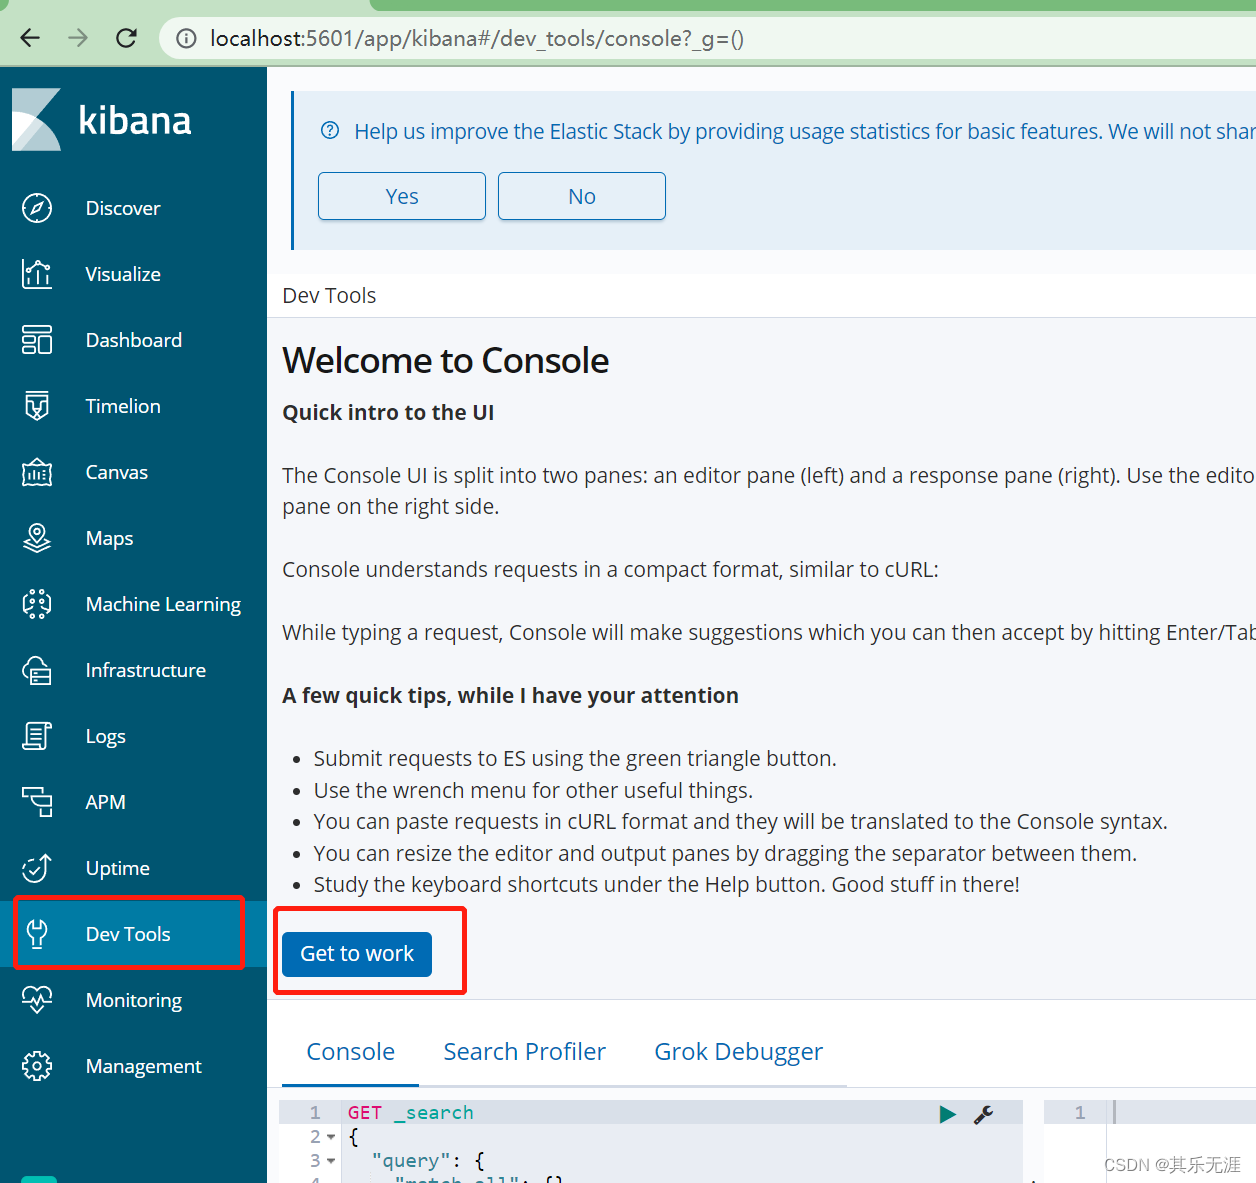Viewport: 1256px width, 1183px height.
Task: Switch to the Search Profiler tab
Action: [x=524, y=1051]
